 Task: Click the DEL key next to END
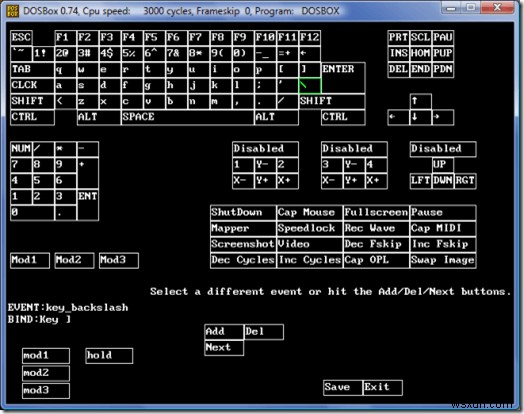(x=398, y=70)
